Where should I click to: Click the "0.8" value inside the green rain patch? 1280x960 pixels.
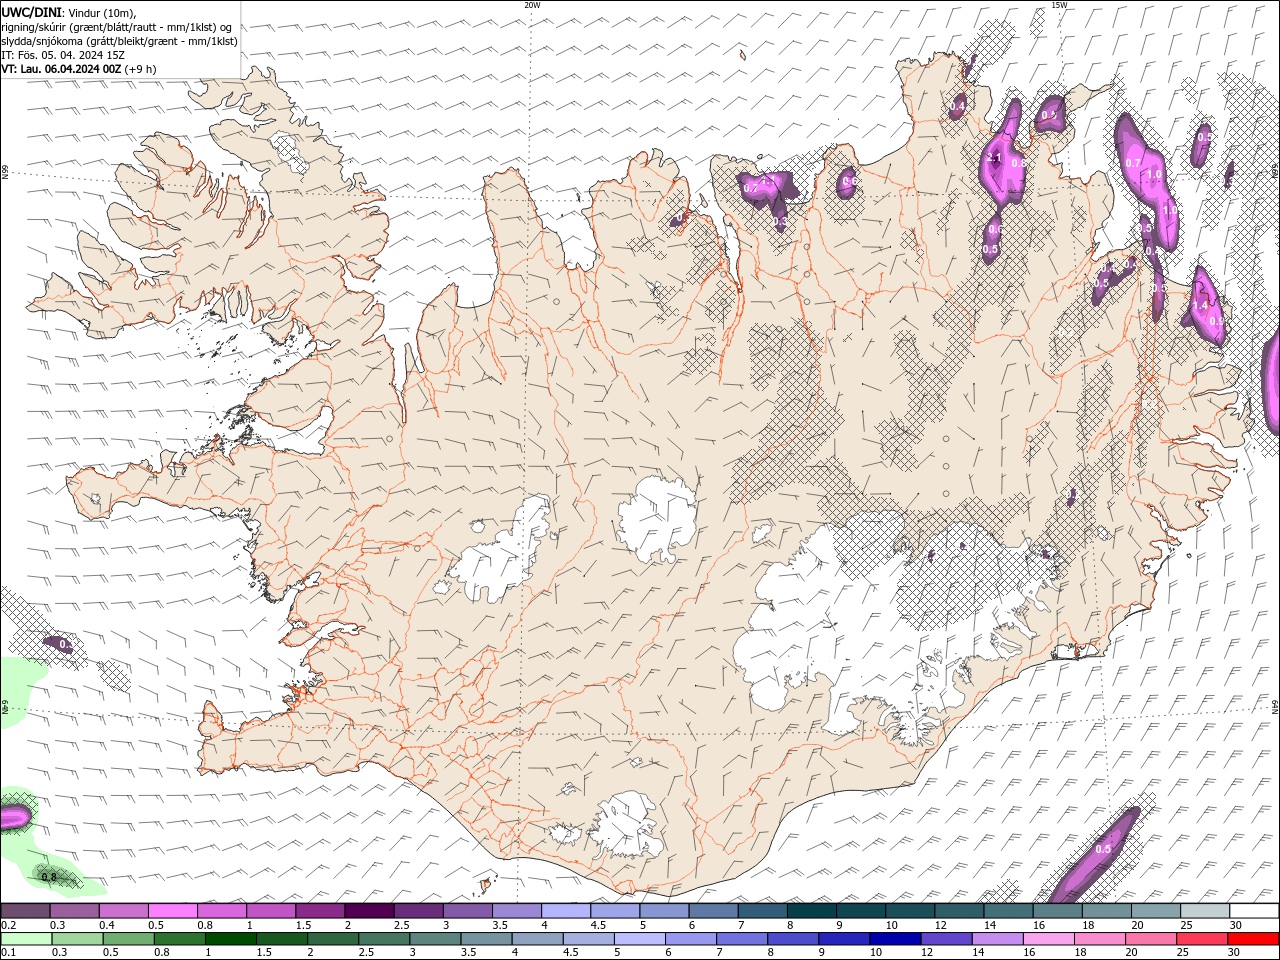coord(48,877)
